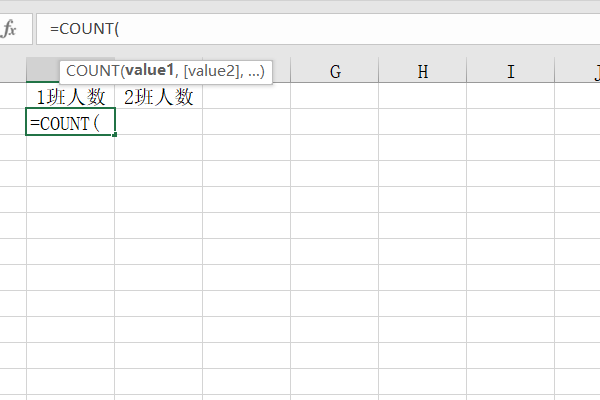Select column G header
Viewport: 600px width, 400px height.
(x=334, y=71)
